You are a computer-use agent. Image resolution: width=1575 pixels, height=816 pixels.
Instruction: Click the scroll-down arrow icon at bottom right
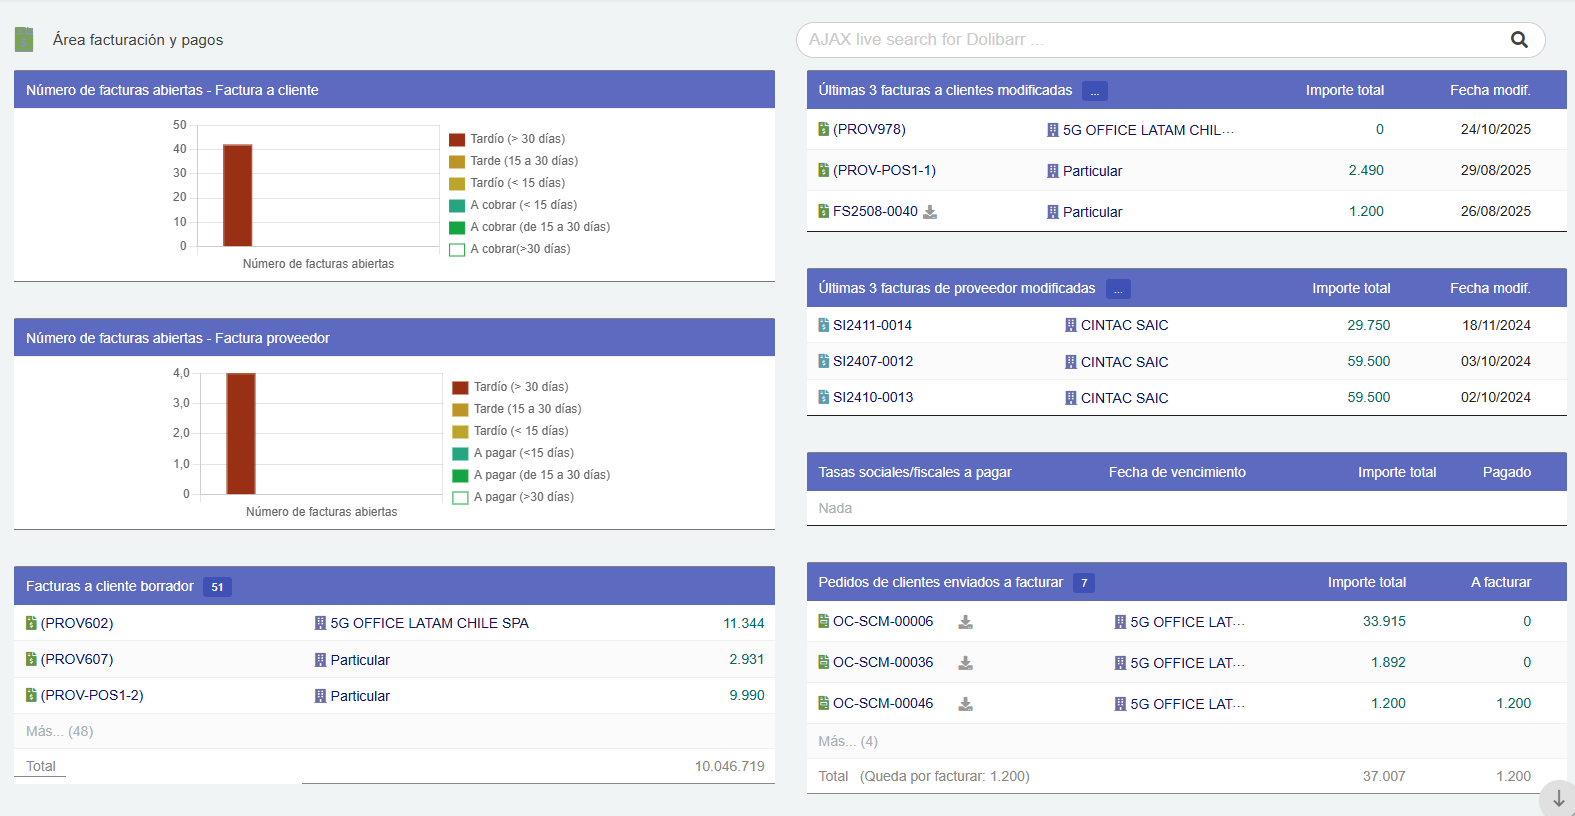pos(1557,799)
